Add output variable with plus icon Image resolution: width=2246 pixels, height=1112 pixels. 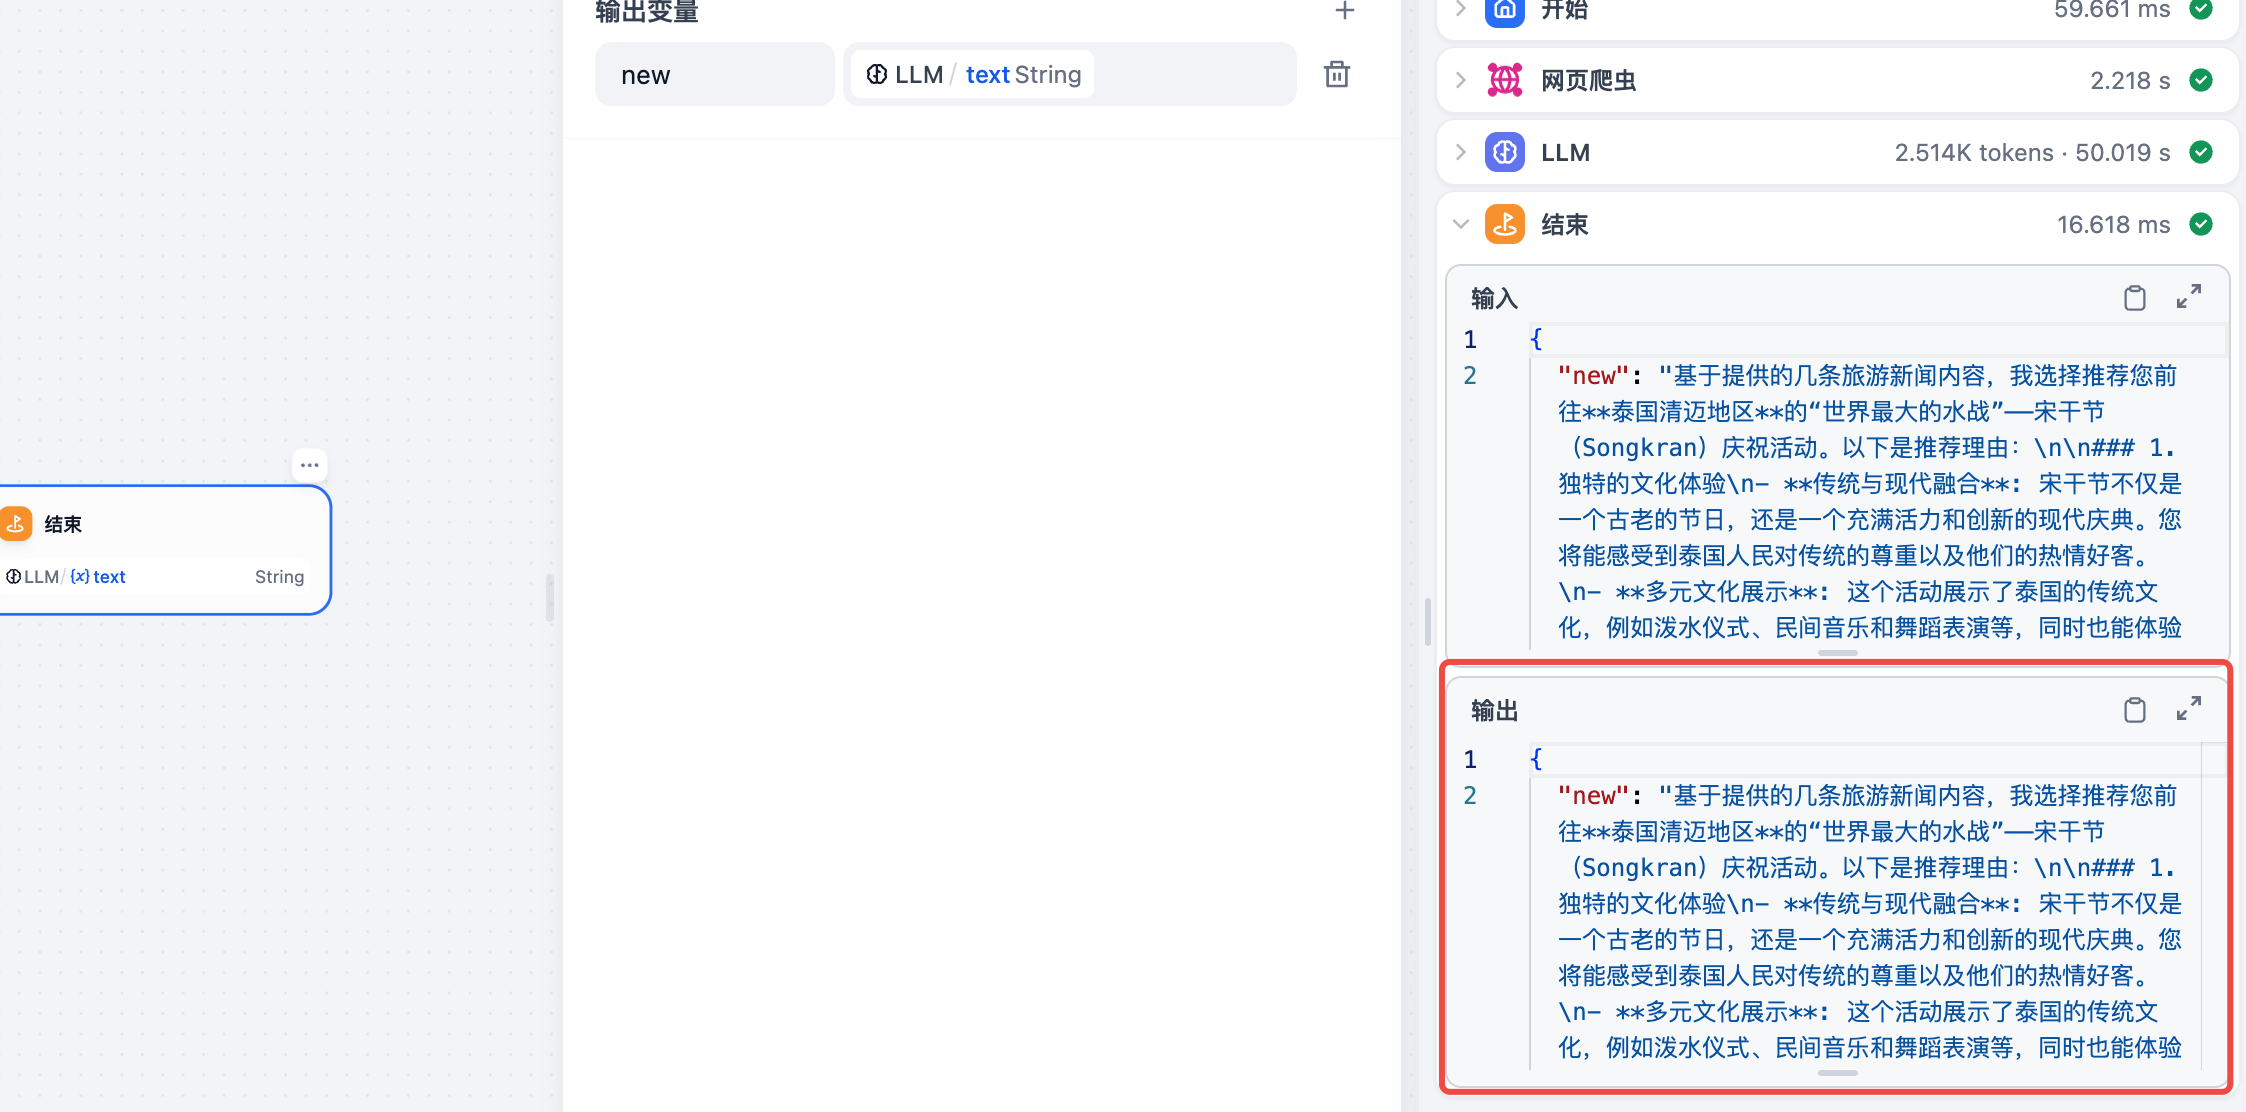(1344, 11)
